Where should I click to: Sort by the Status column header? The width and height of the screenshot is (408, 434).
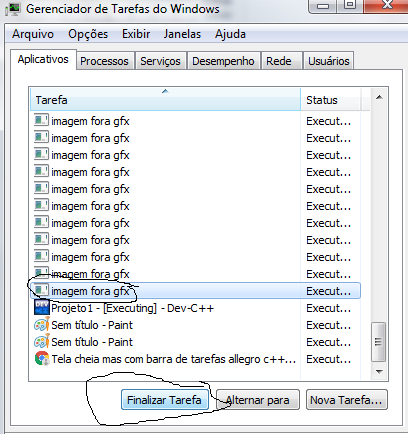[330, 99]
